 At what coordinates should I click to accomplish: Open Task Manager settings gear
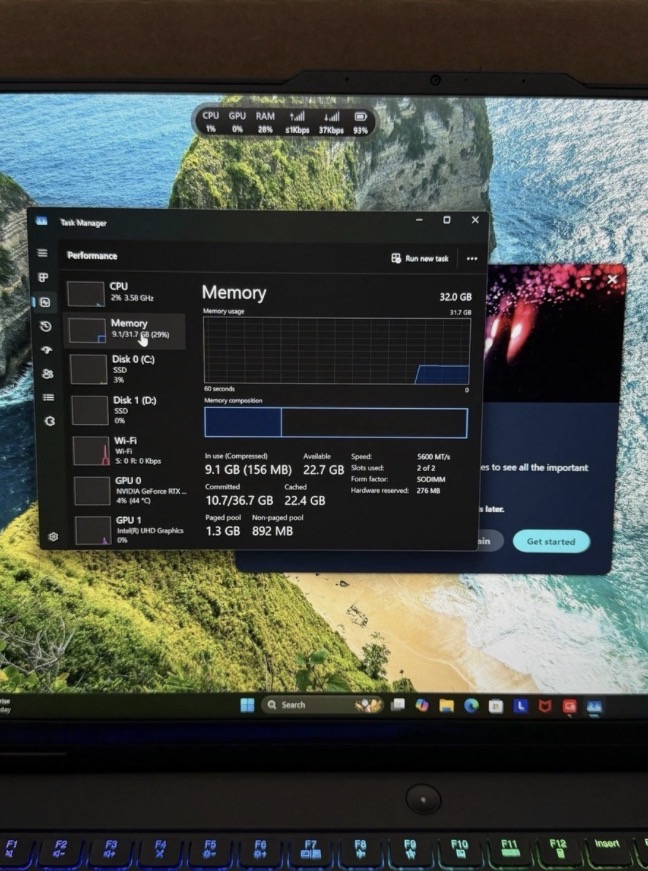[x=54, y=537]
